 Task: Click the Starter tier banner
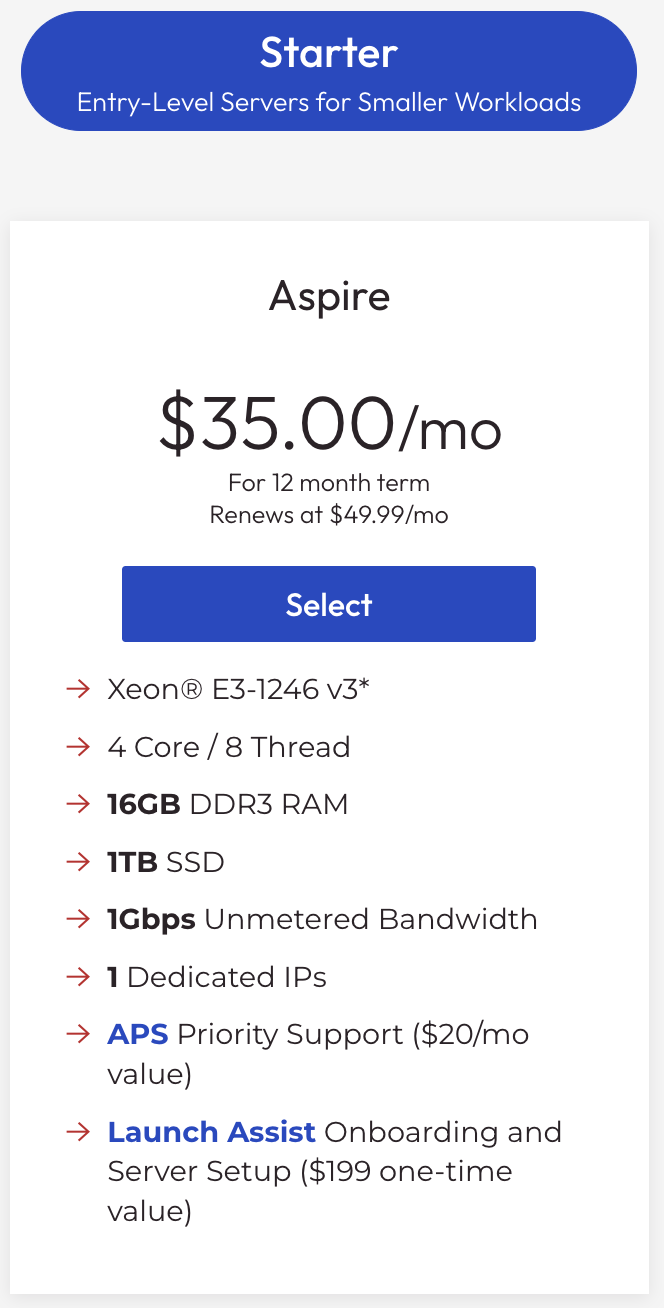[329, 71]
